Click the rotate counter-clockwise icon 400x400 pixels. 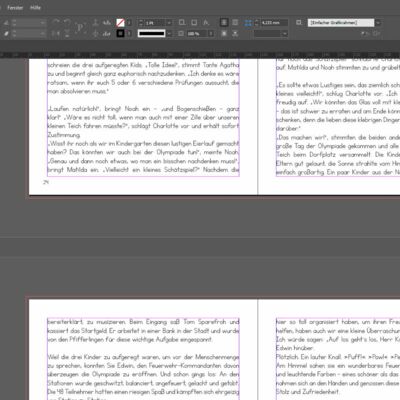click(x=67, y=22)
